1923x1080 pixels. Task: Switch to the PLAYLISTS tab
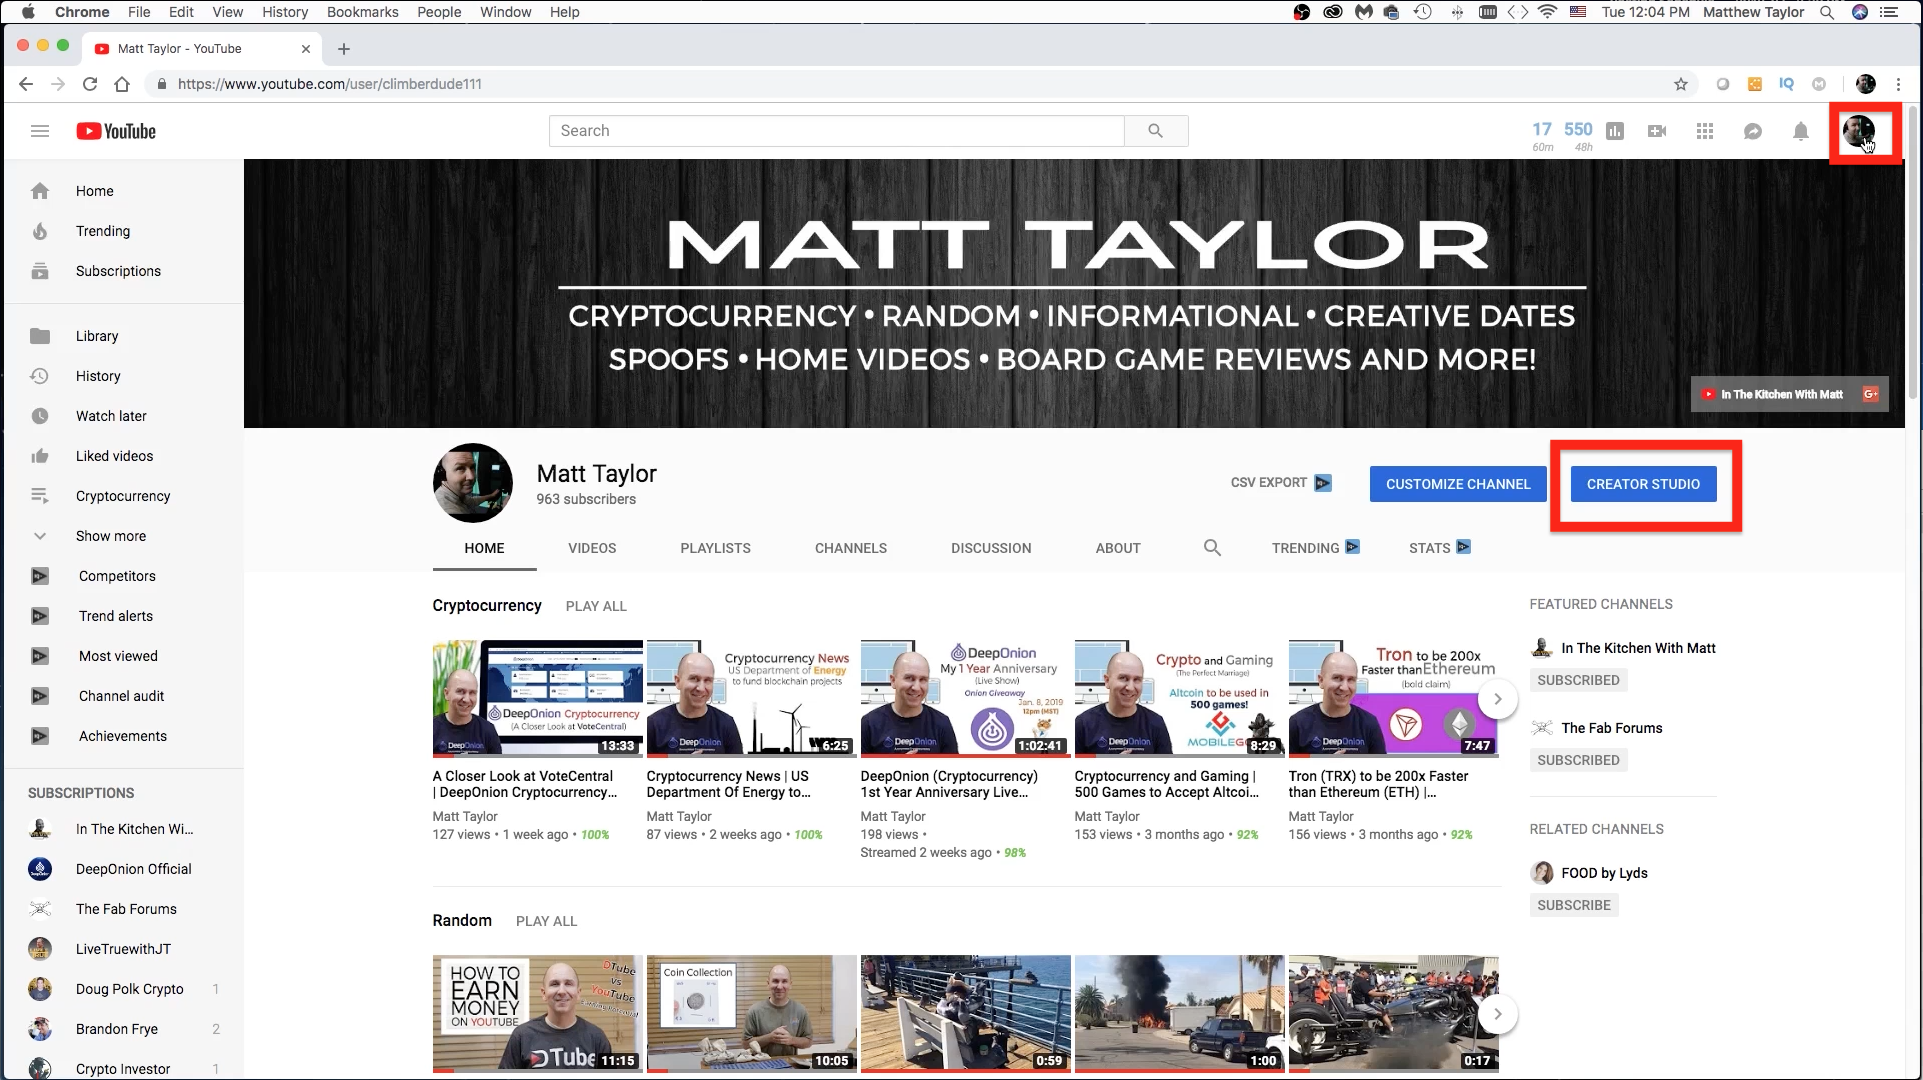tap(715, 548)
